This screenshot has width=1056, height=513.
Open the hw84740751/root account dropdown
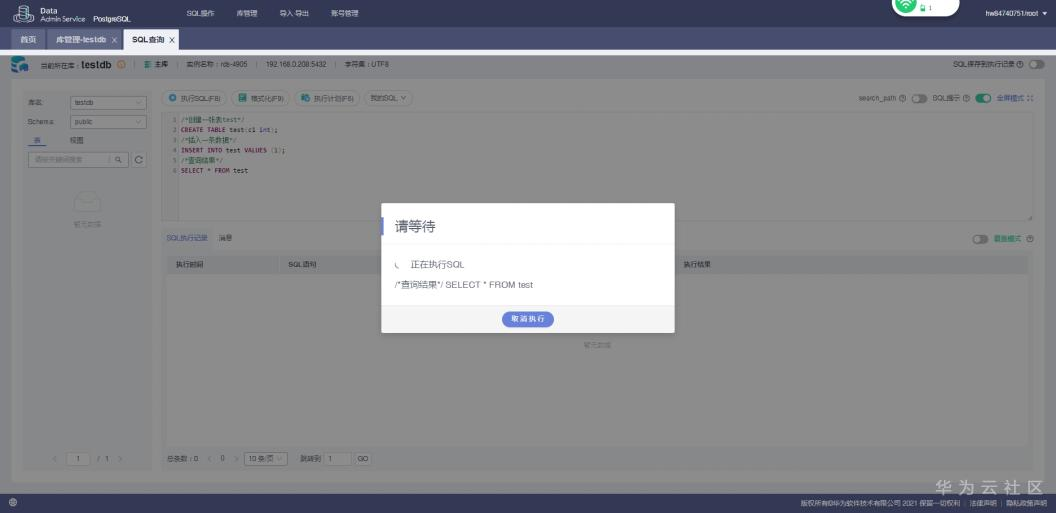pos(1016,13)
